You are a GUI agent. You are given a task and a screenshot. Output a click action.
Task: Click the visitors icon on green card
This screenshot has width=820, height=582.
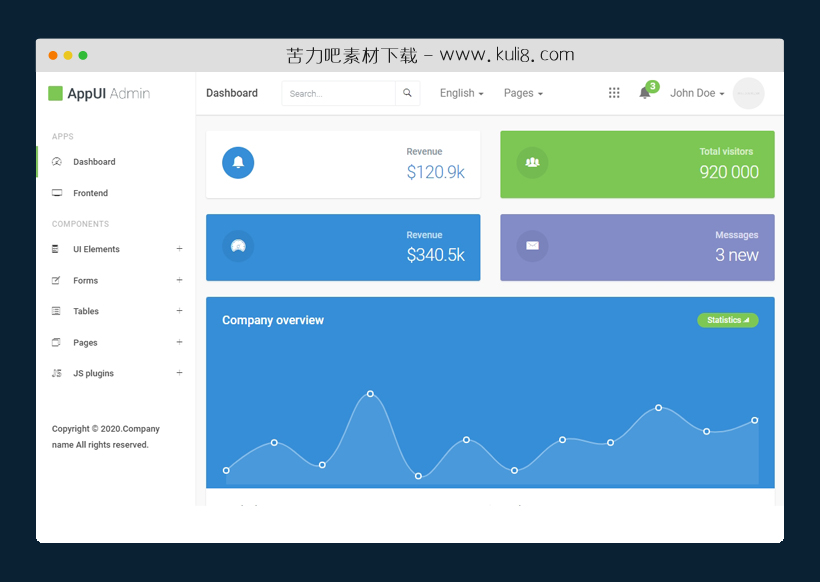pos(532,162)
